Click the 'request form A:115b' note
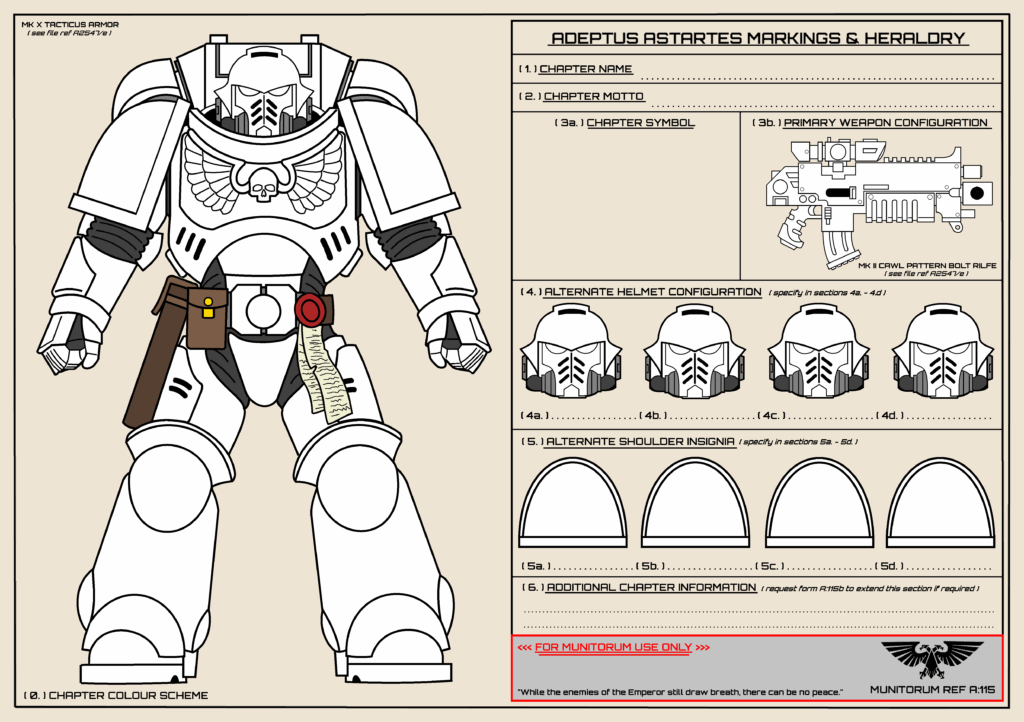Screen dimensions: 1024x722 [871, 589]
